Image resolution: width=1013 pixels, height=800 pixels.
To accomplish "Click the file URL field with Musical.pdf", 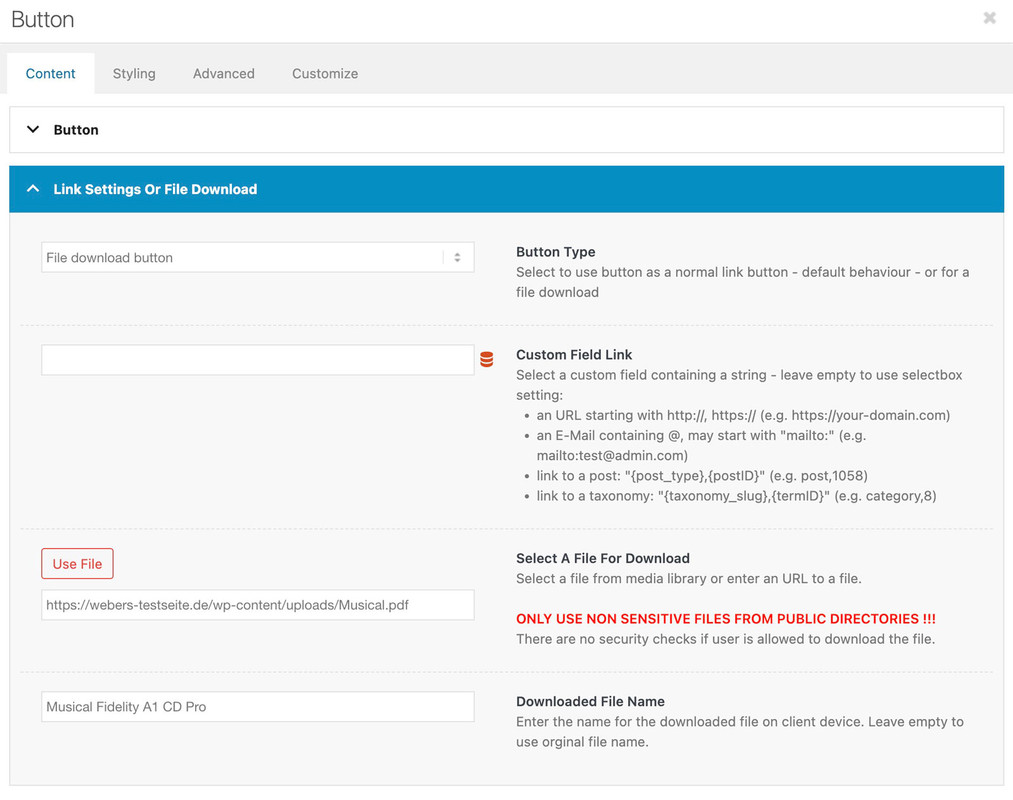I will click(x=258, y=605).
